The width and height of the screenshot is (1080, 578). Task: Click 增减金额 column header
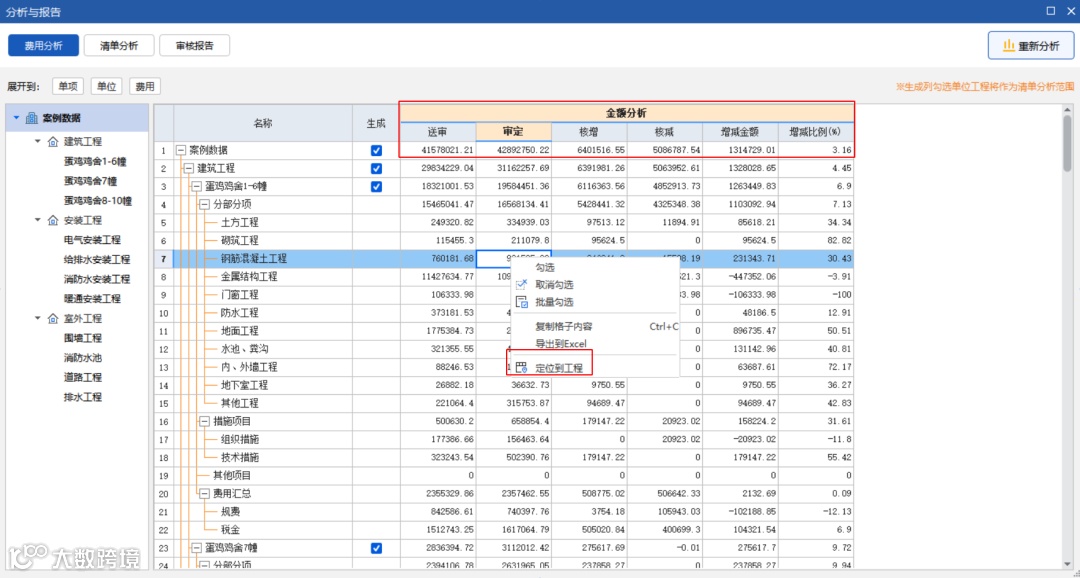[740, 132]
